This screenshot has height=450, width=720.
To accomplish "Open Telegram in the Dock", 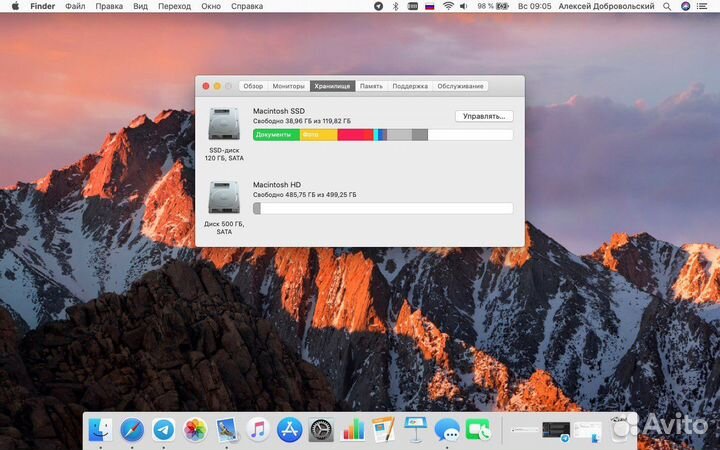I will (x=163, y=430).
